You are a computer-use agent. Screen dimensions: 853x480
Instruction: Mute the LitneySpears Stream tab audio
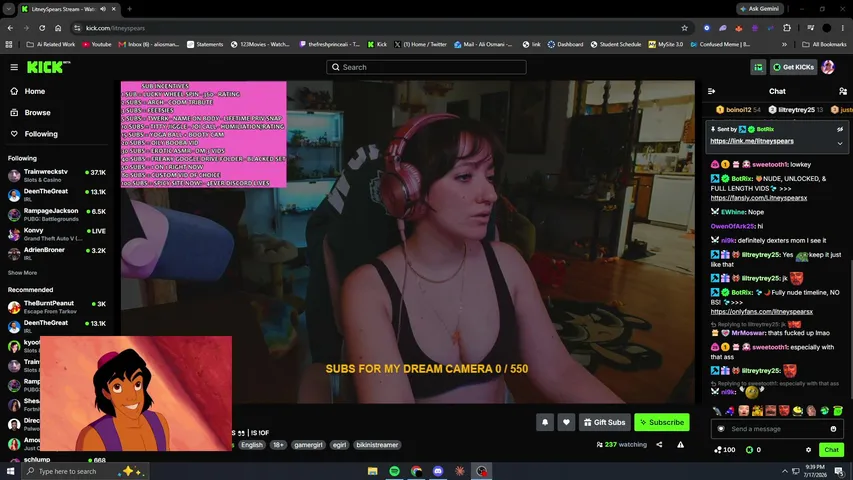103,9
